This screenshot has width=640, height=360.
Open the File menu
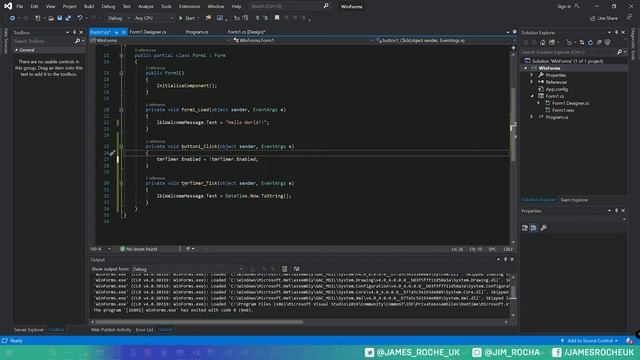click(x=19, y=6)
